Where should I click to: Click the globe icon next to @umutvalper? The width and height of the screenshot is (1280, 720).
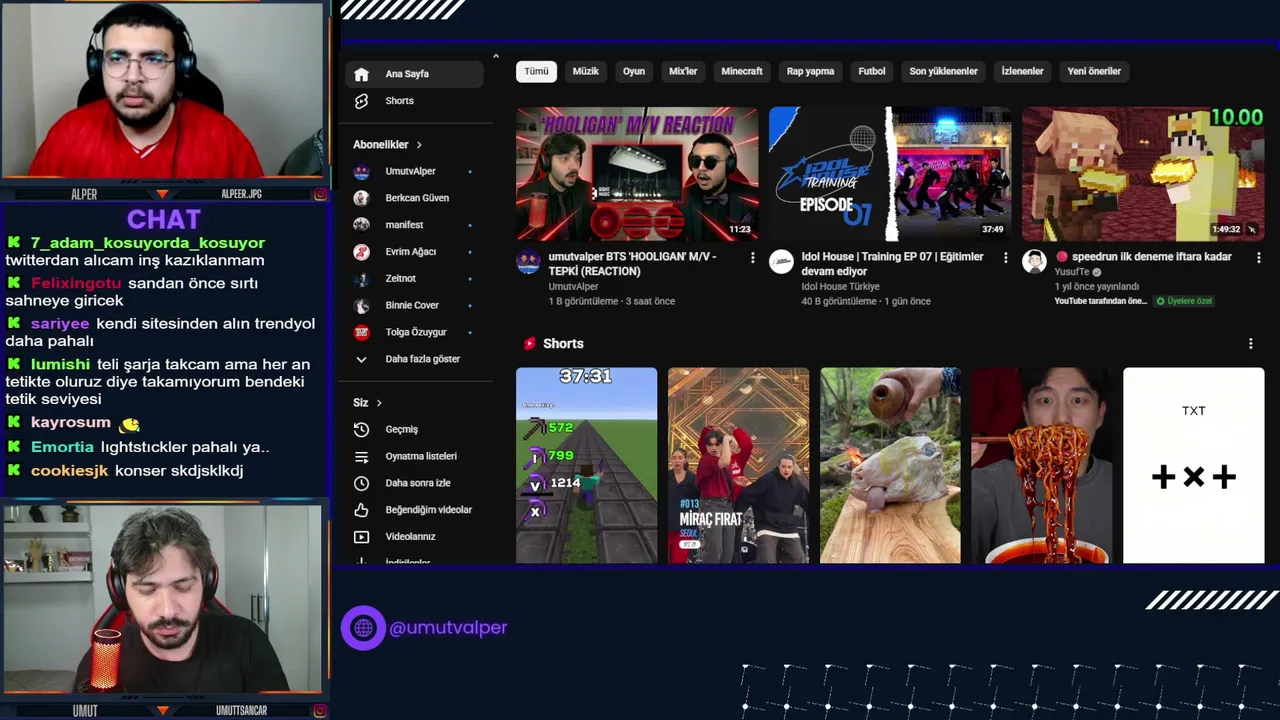coord(363,628)
